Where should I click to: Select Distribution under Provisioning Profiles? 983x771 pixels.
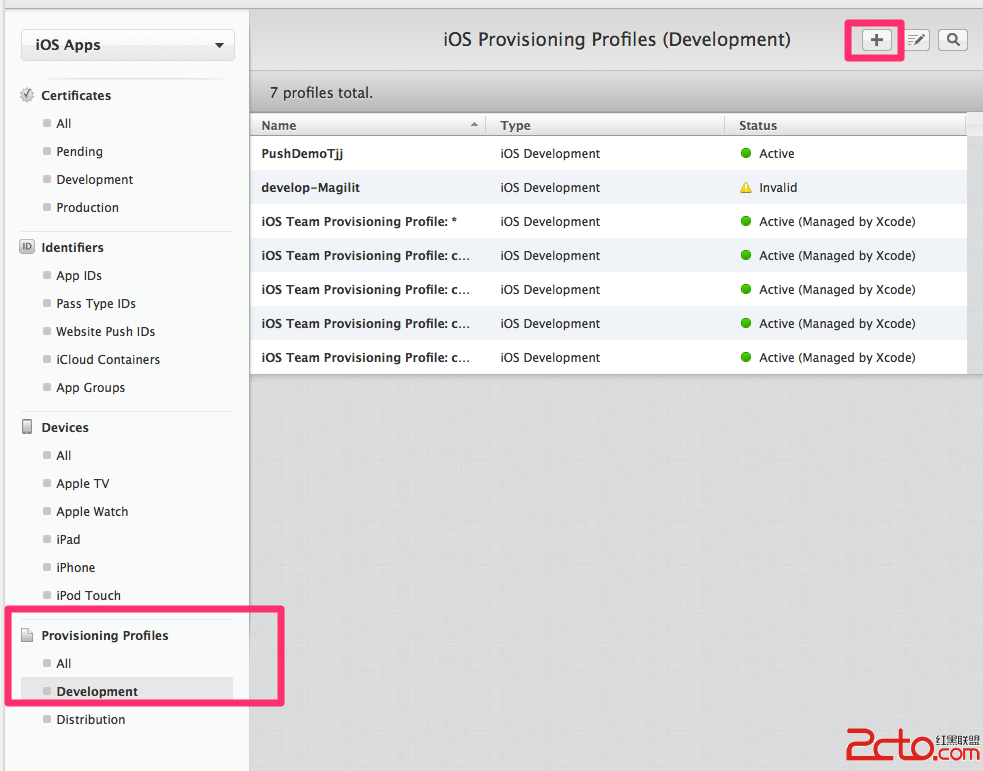click(91, 719)
